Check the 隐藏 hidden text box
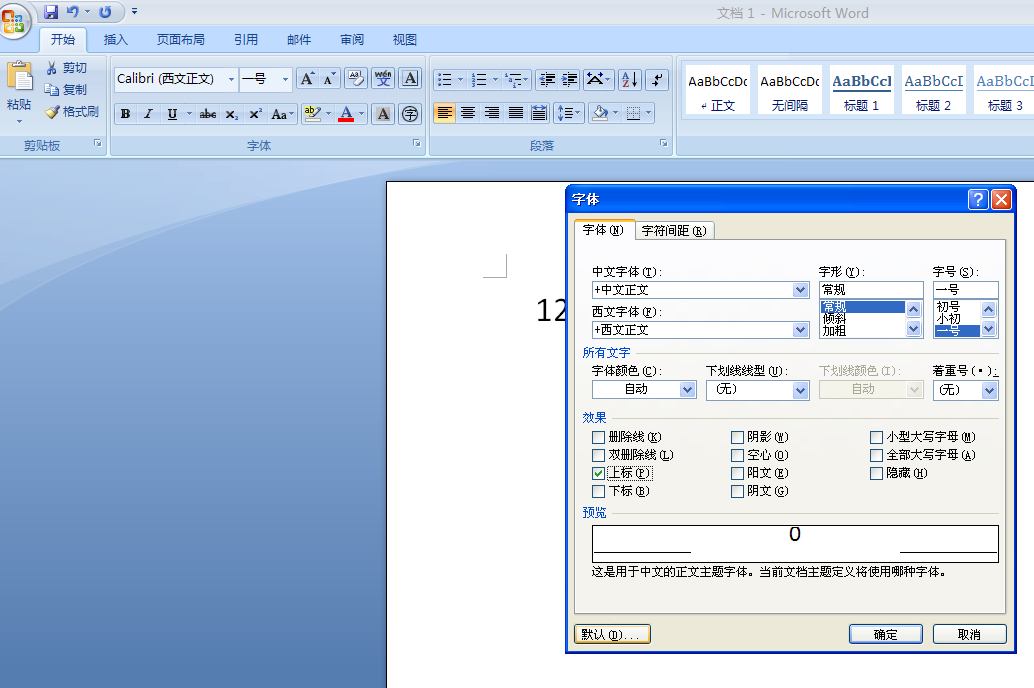 pyautogui.click(x=876, y=473)
